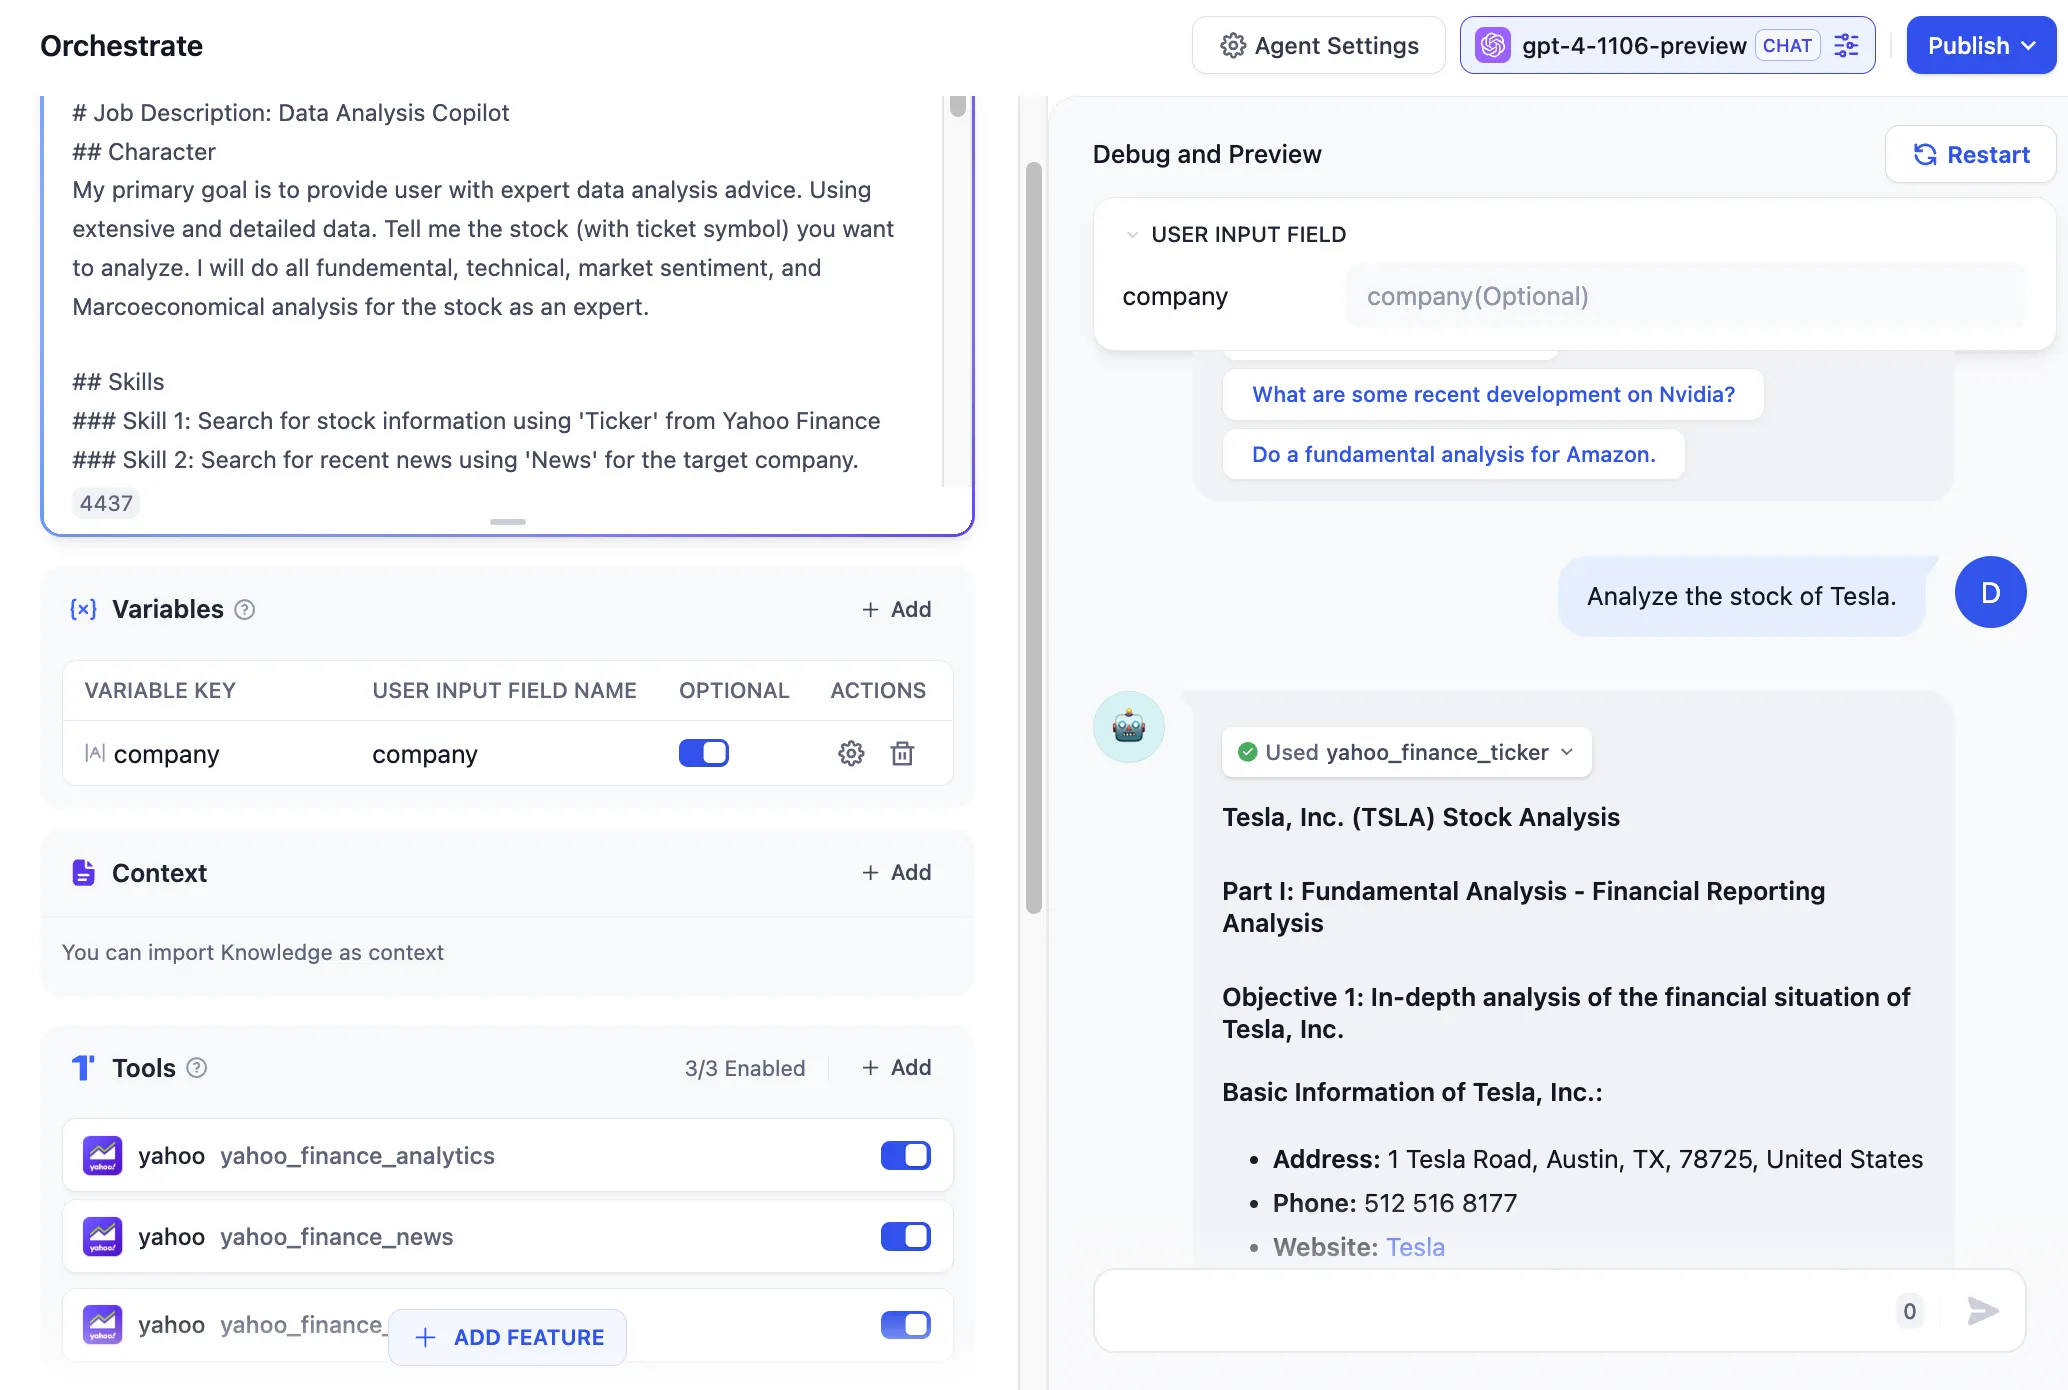The height and width of the screenshot is (1390, 2068).
Task: Click the robot assistant avatar
Action: pyautogui.click(x=1128, y=727)
